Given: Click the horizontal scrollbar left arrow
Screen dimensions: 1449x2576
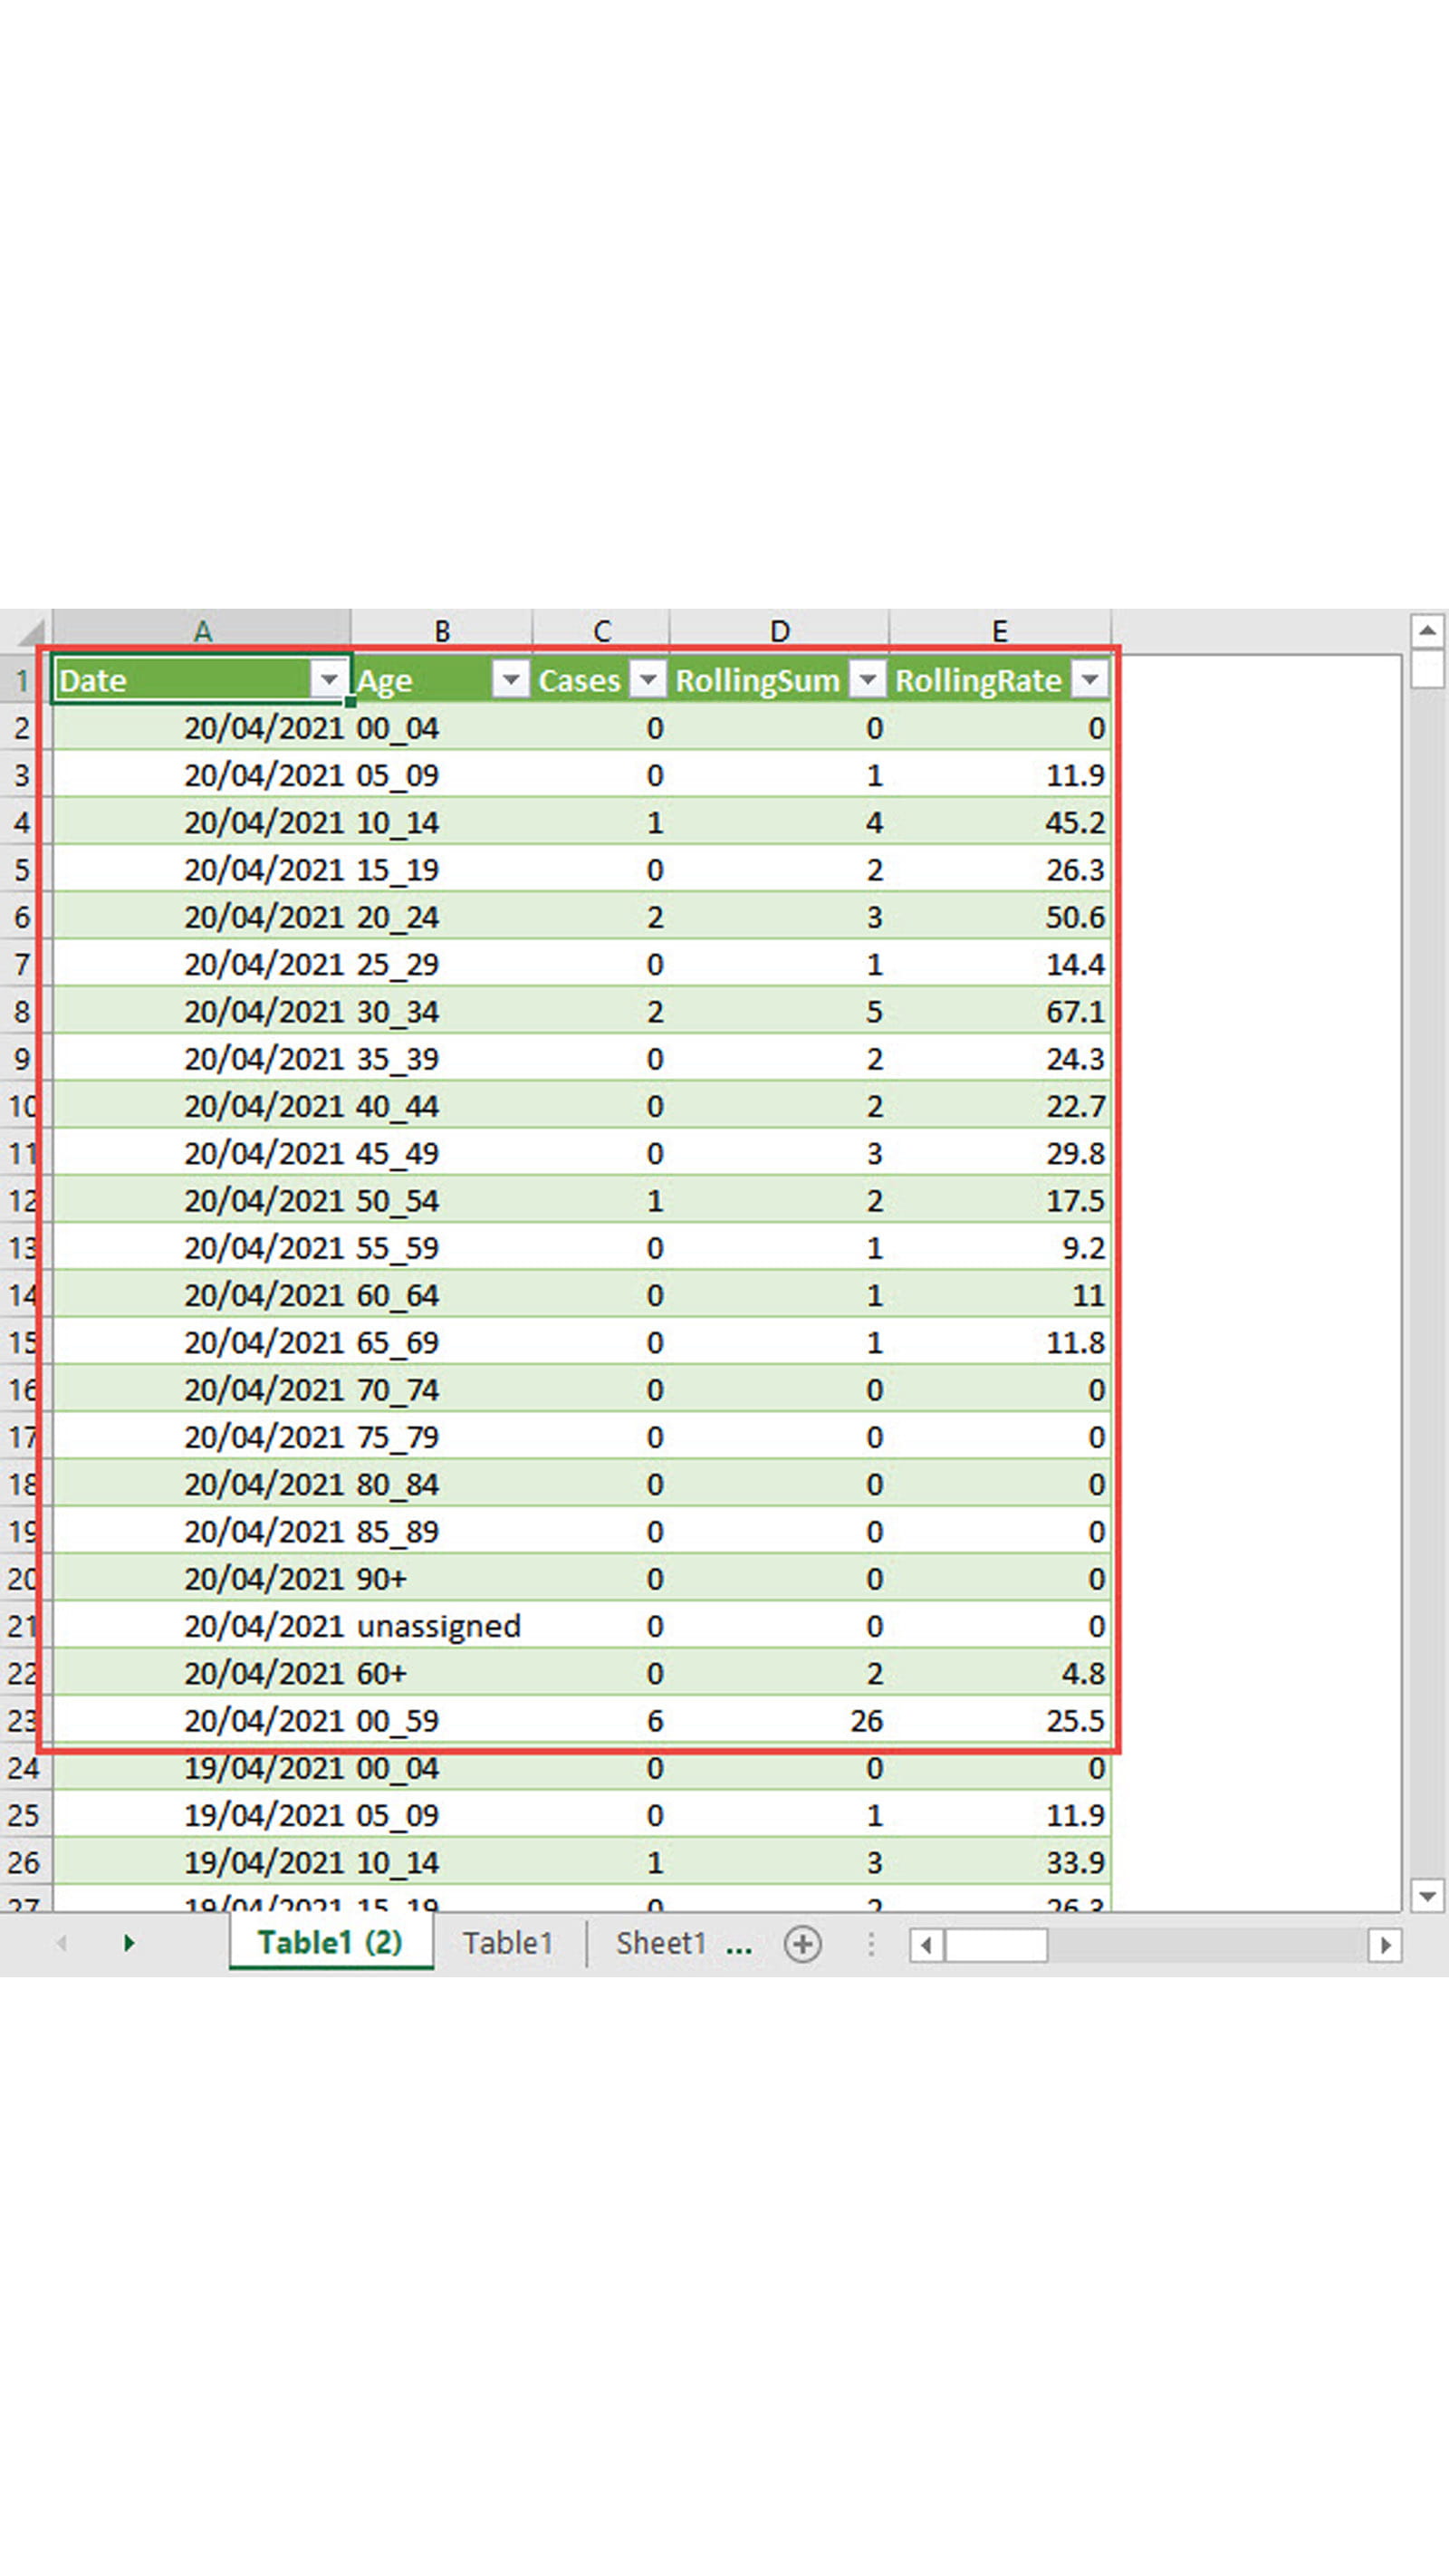Looking at the screenshot, I should pyautogui.click(x=926, y=1945).
